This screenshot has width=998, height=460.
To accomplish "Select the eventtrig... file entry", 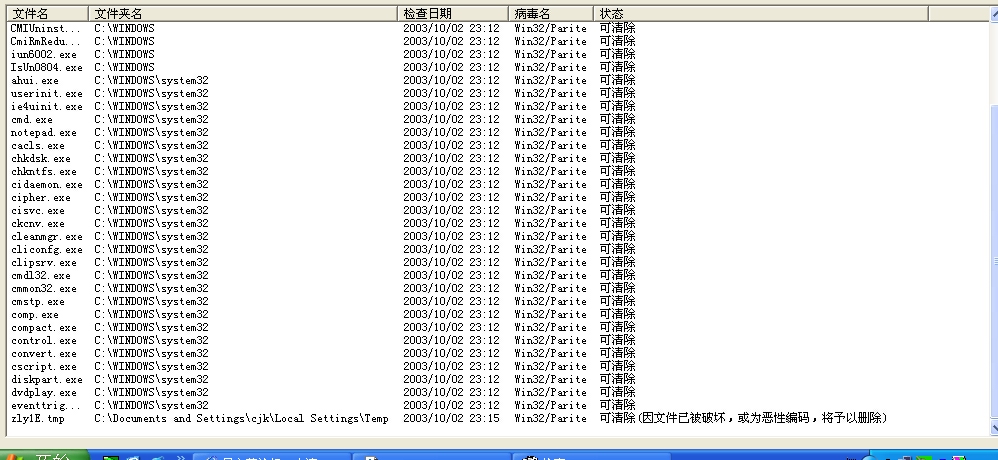I will click(46, 405).
